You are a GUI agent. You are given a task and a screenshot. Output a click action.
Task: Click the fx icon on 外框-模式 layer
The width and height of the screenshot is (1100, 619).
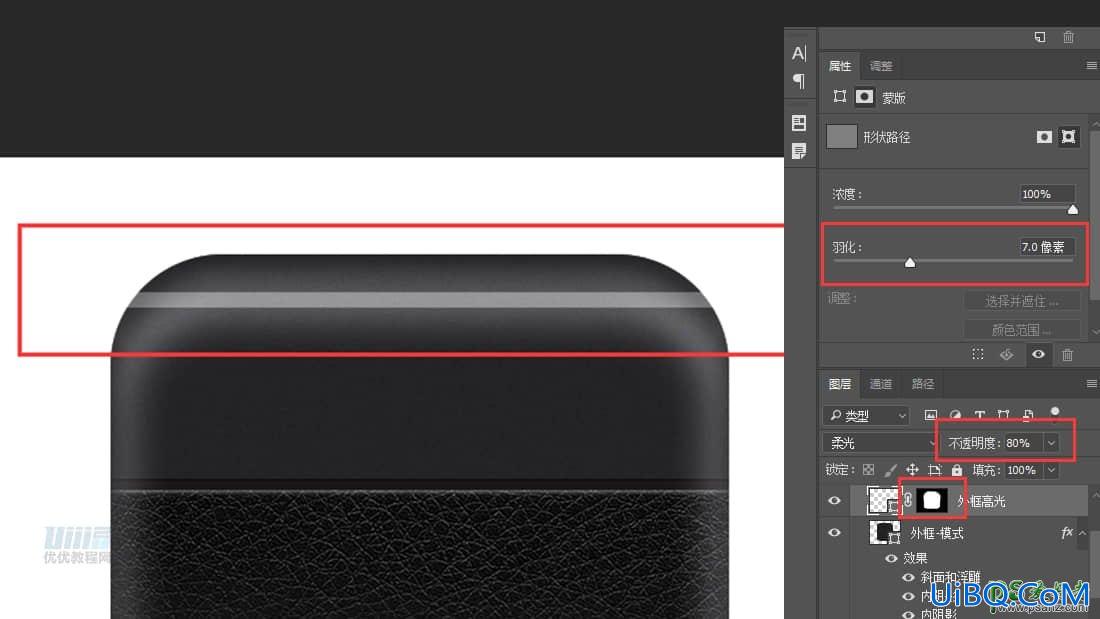[x=1066, y=533]
